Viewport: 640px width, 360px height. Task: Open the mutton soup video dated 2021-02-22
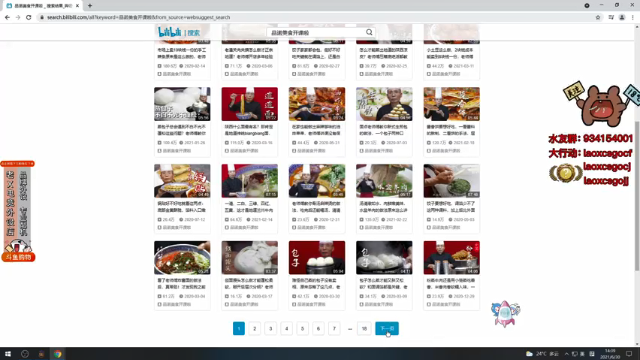tap(384, 181)
